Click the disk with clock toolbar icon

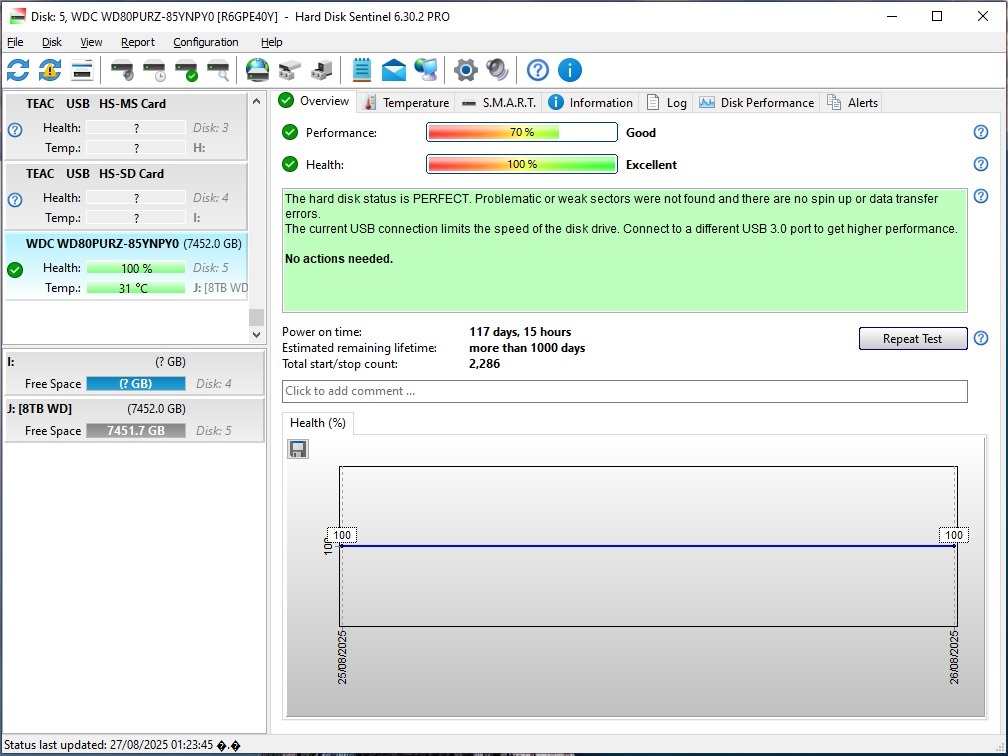[x=154, y=70]
